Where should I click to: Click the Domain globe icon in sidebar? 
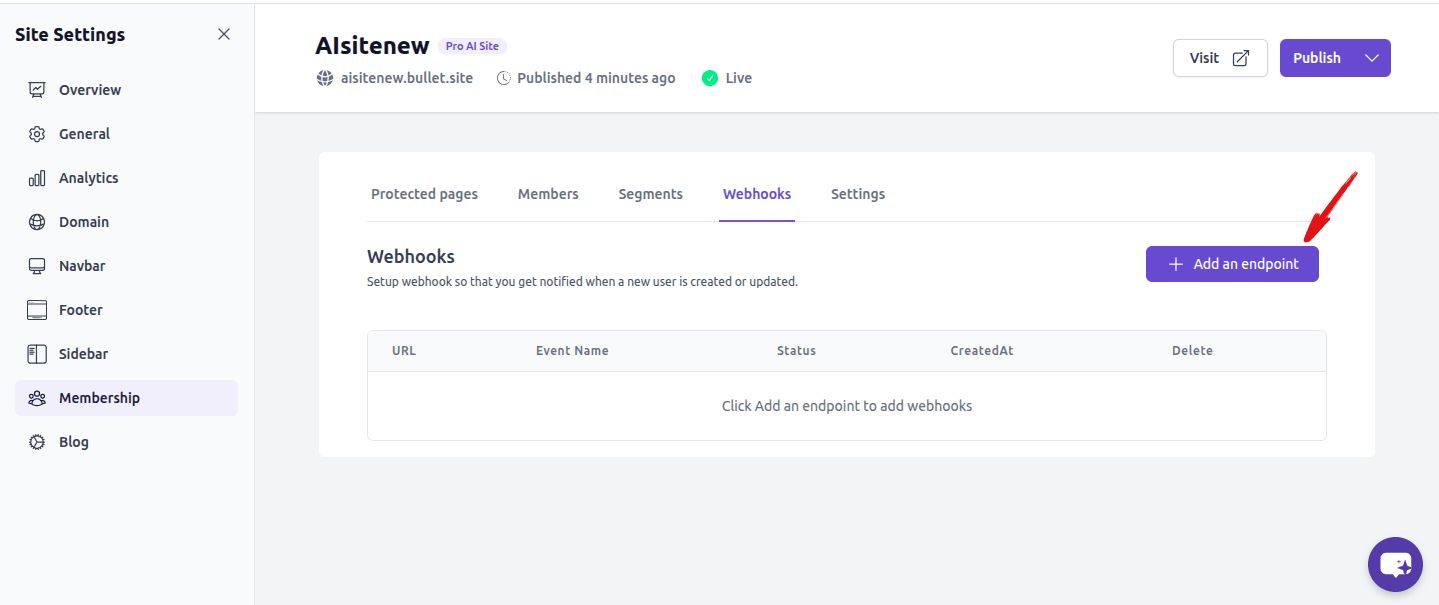coord(37,222)
